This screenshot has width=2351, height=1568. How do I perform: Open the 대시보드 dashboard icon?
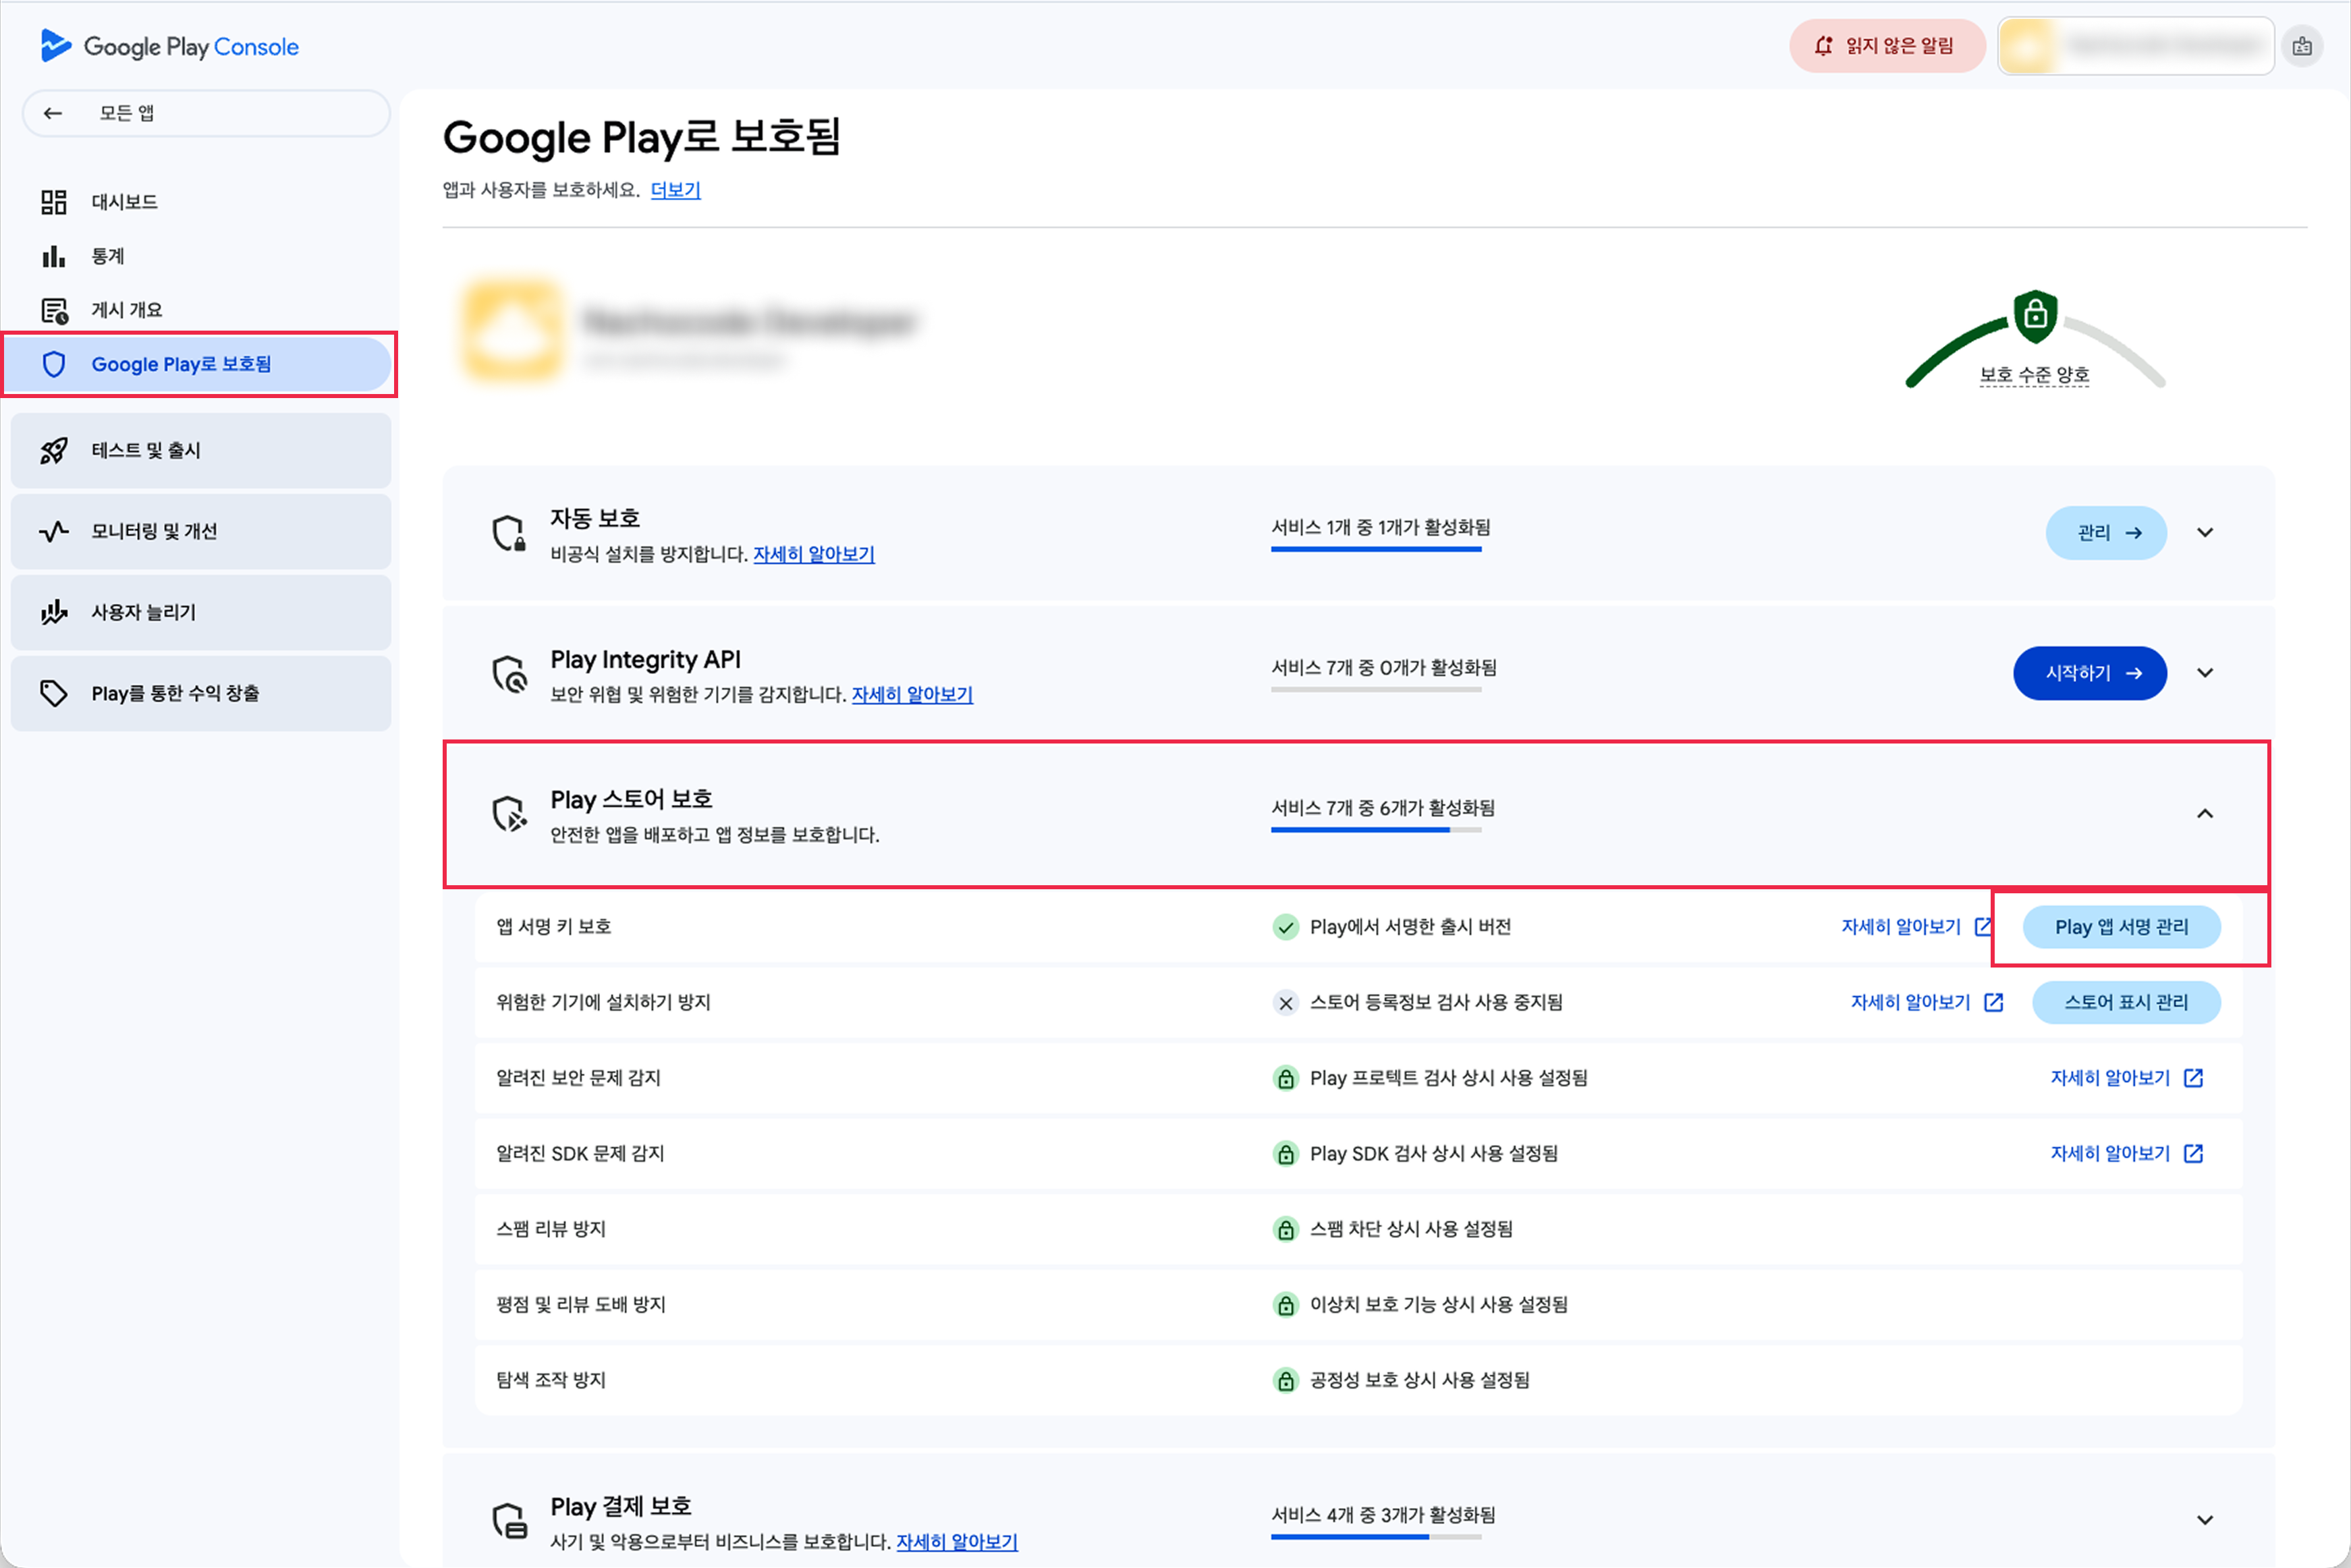pos(54,202)
